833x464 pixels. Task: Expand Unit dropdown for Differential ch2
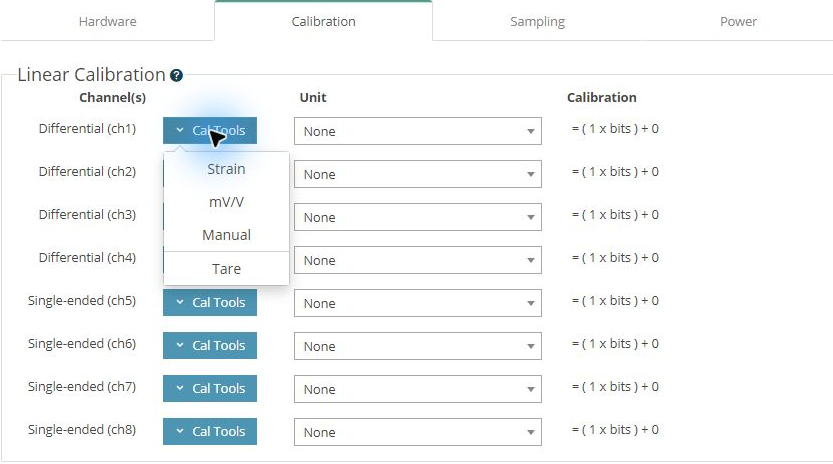(x=418, y=174)
